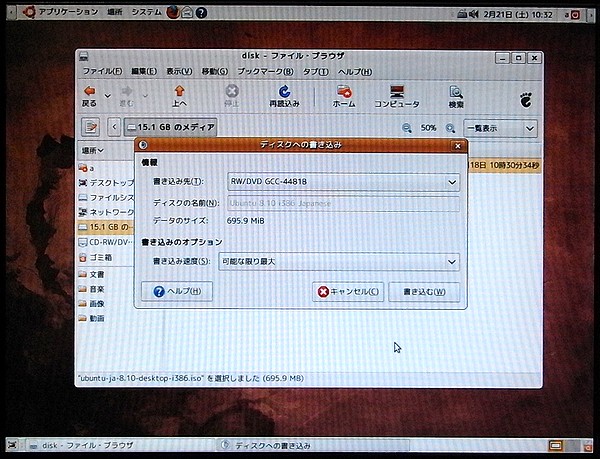Click the show desktop icon in bottom panel
The image size is (600, 459).
pos(13,445)
